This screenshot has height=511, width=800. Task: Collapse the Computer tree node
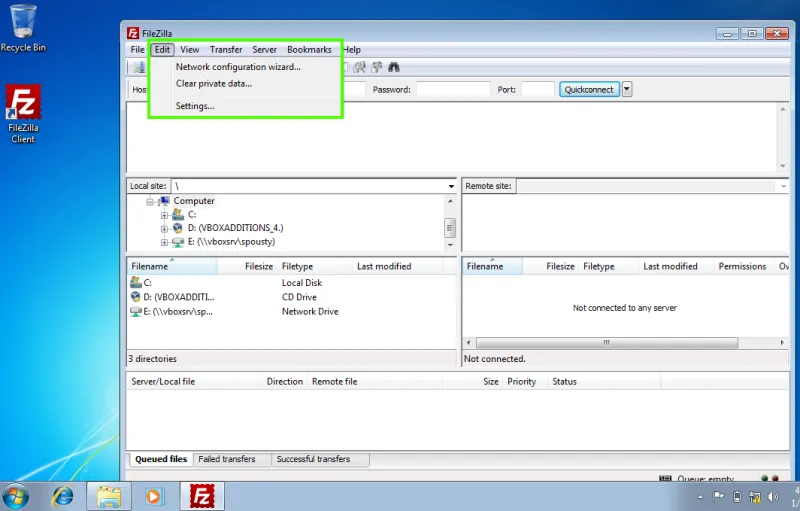click(x=150, y=201)
